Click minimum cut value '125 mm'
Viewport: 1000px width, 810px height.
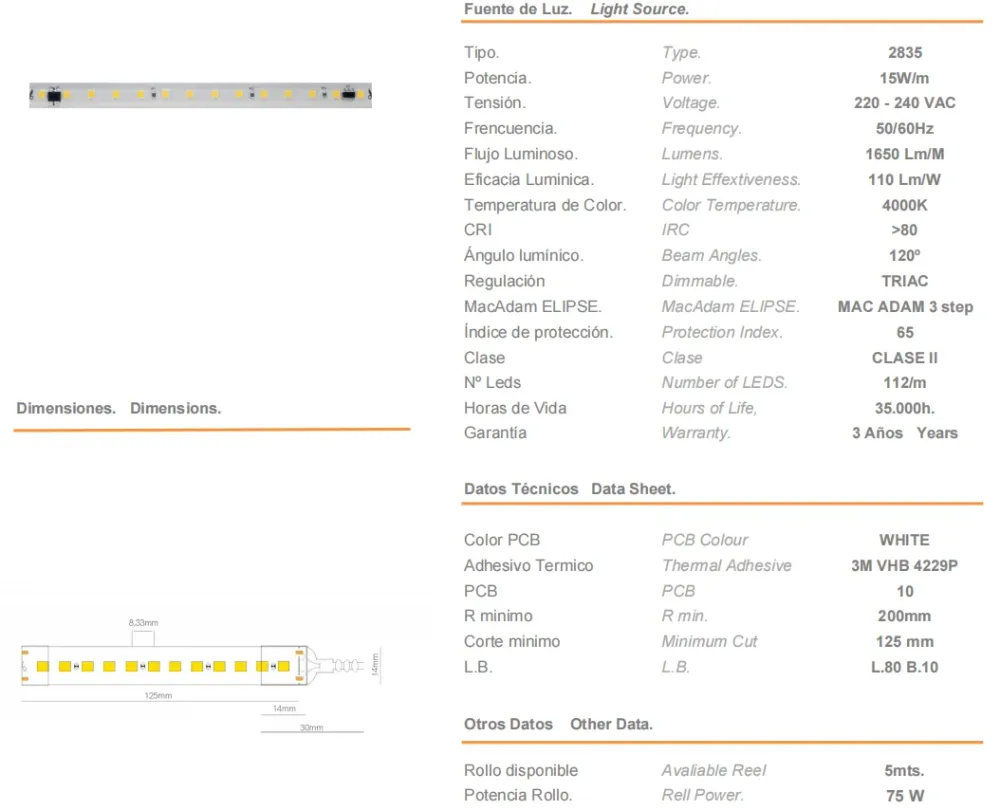click(904, 641)
